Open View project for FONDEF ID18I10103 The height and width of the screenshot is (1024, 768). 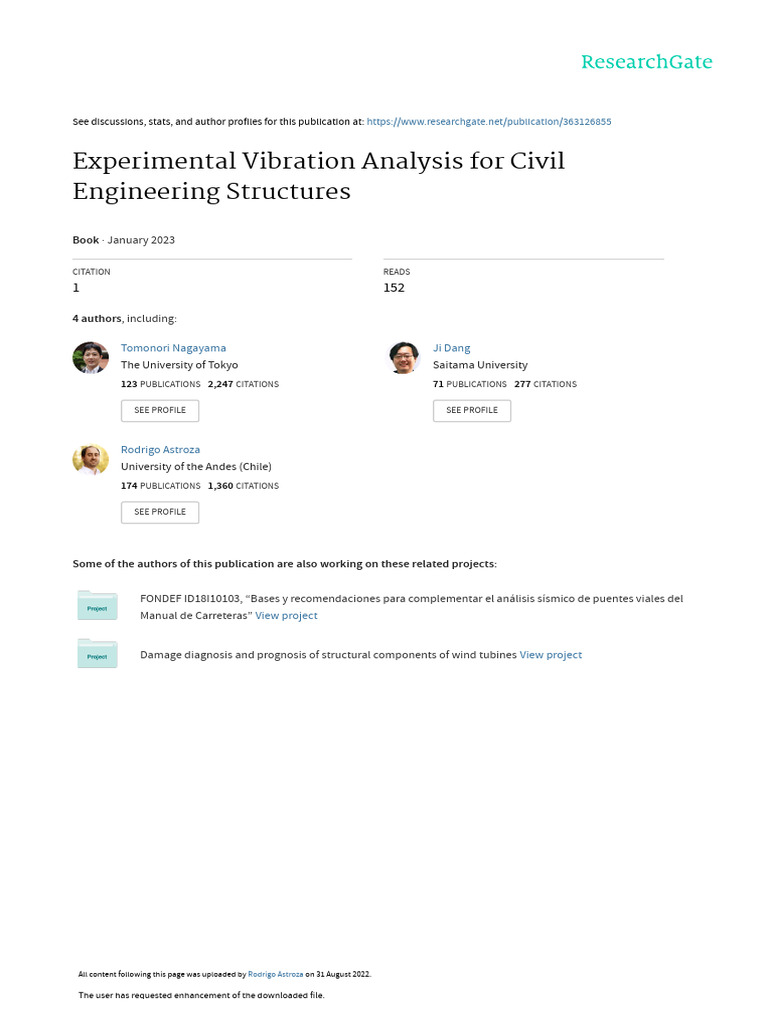[286, 616]
